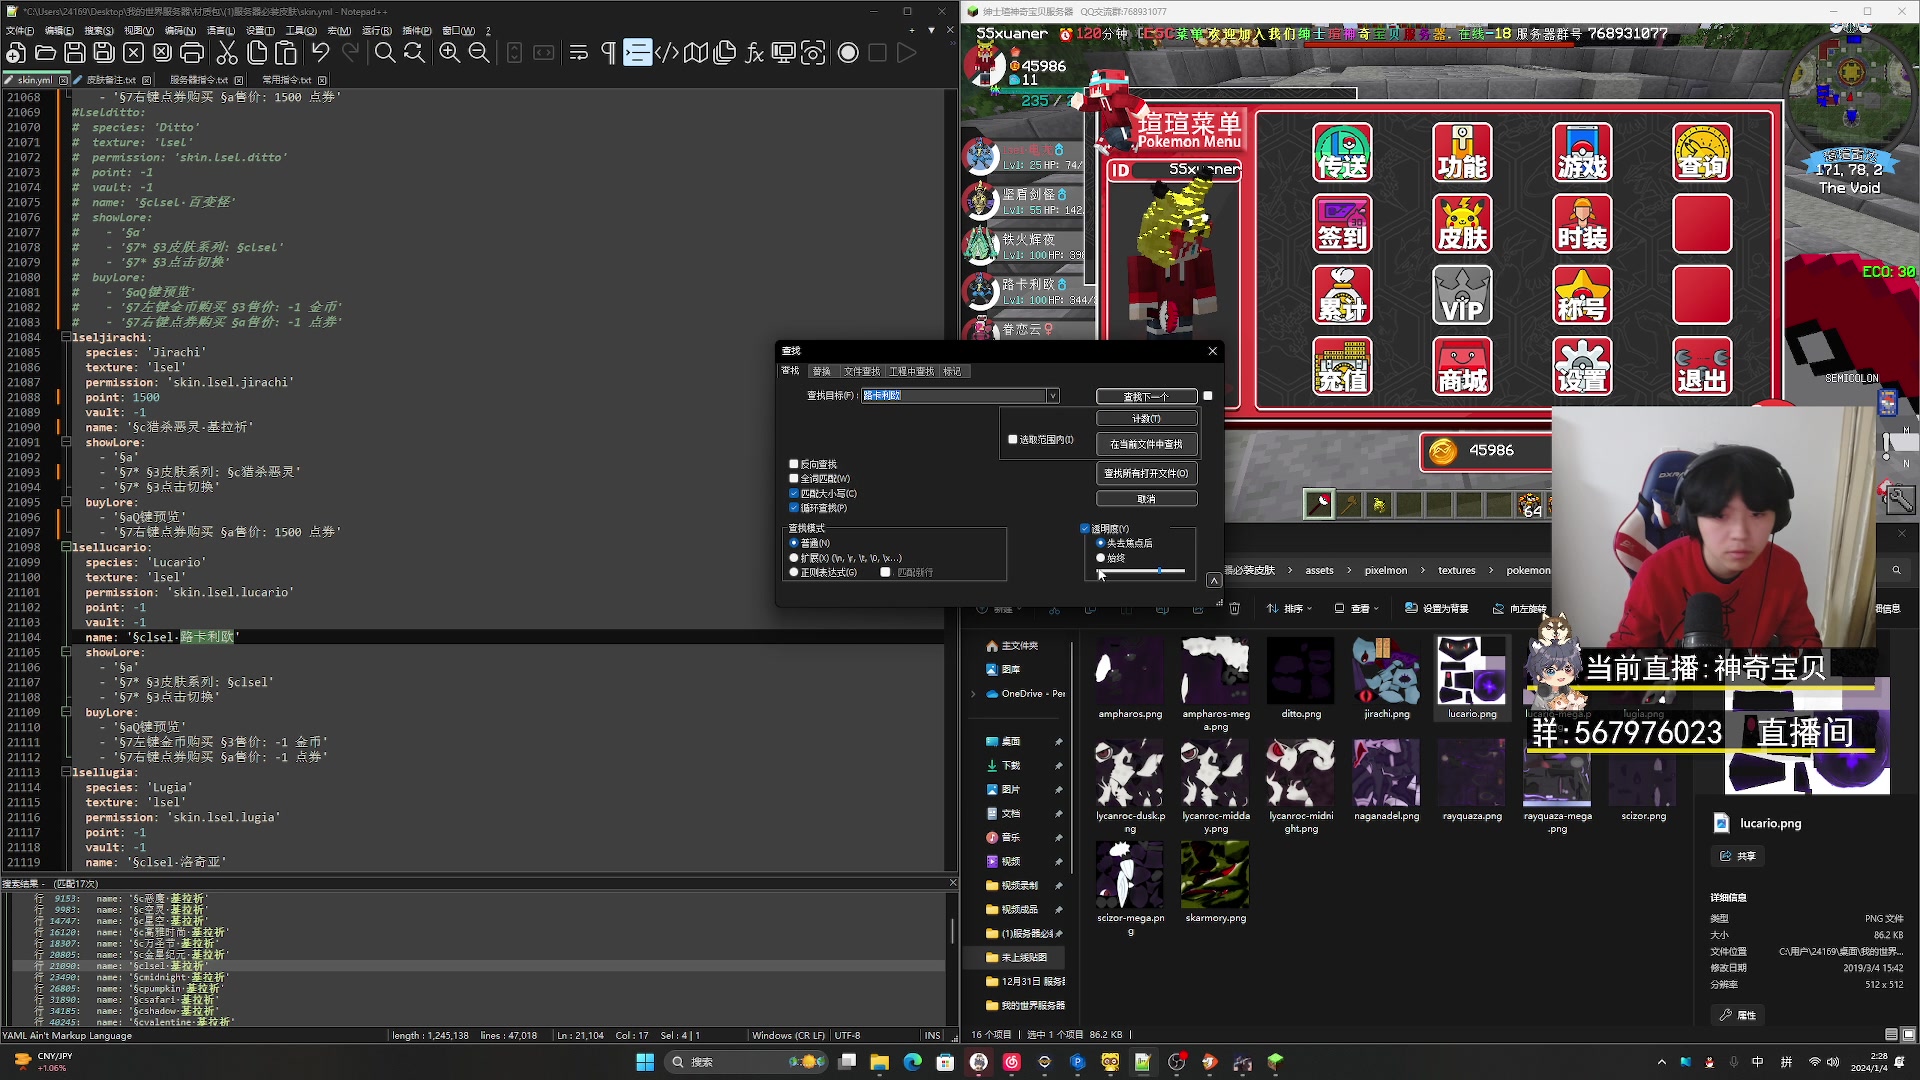Image resolution: width=1920 pixels, height=1080 pixels.
Task: Collapse fold marker at lsellucario line 21098
Action: pyautogui.click(x=66, y=548)
